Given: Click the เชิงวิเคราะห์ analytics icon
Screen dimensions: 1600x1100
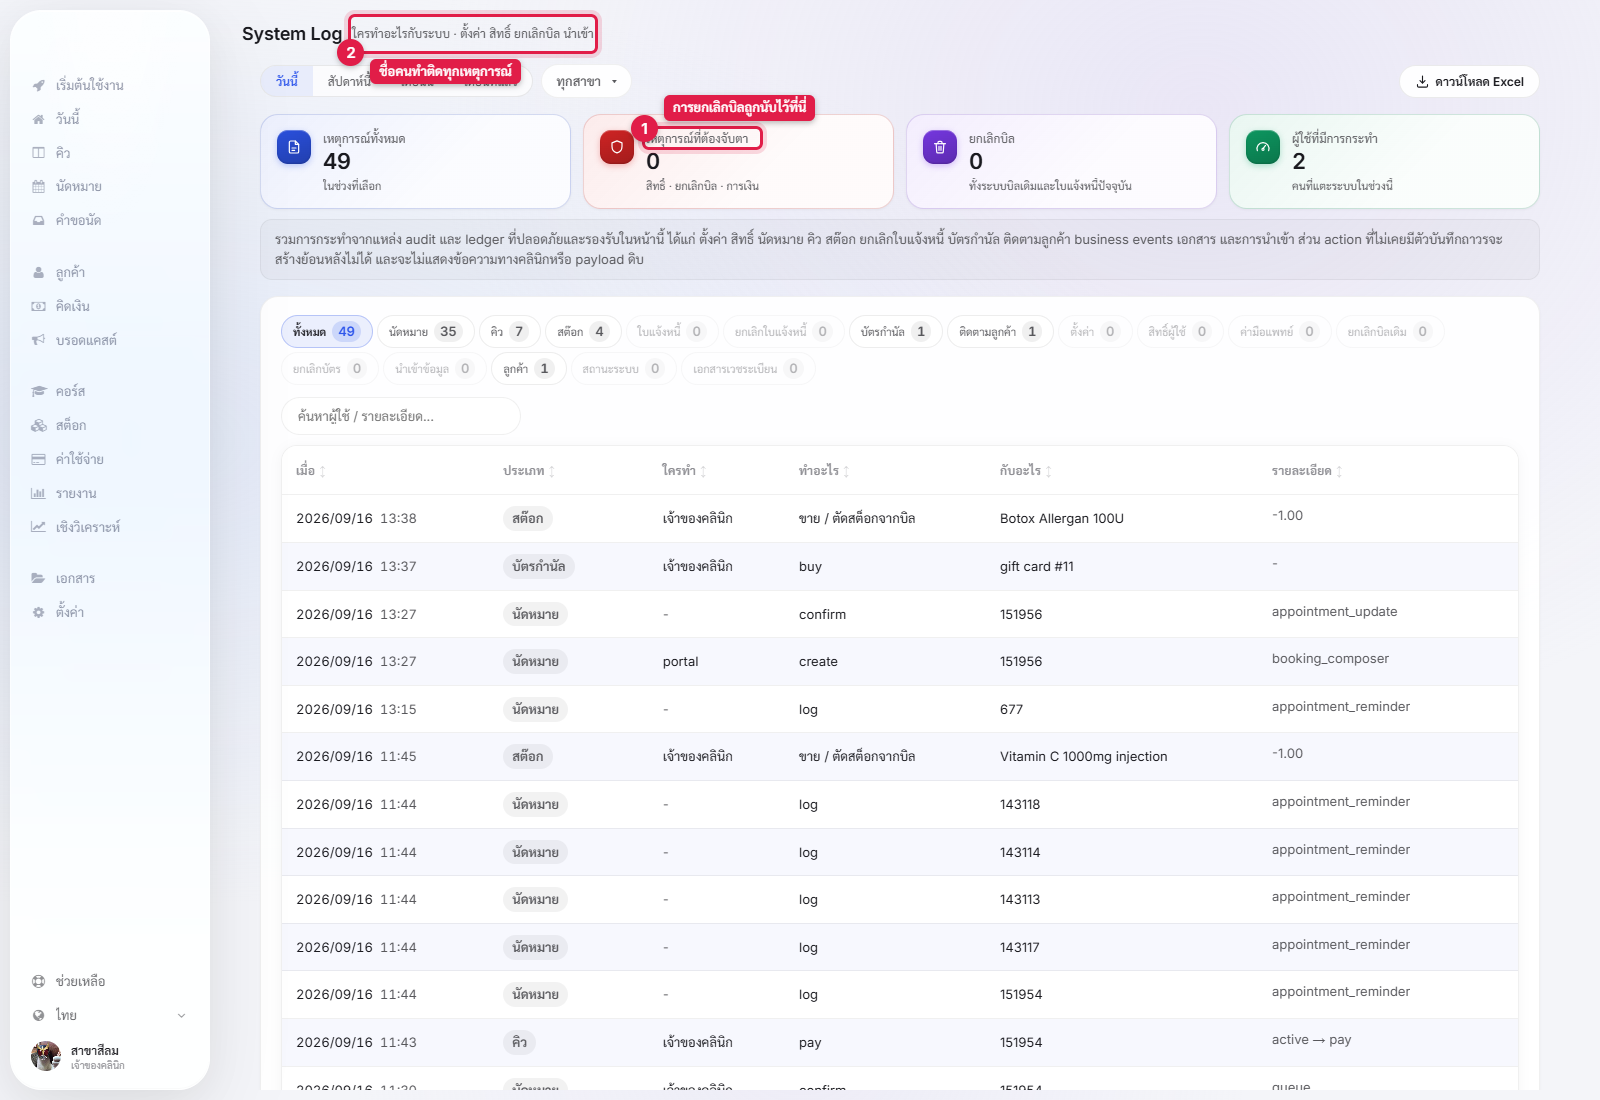Looking at the screenshot, I should click(x=39, y=527).
